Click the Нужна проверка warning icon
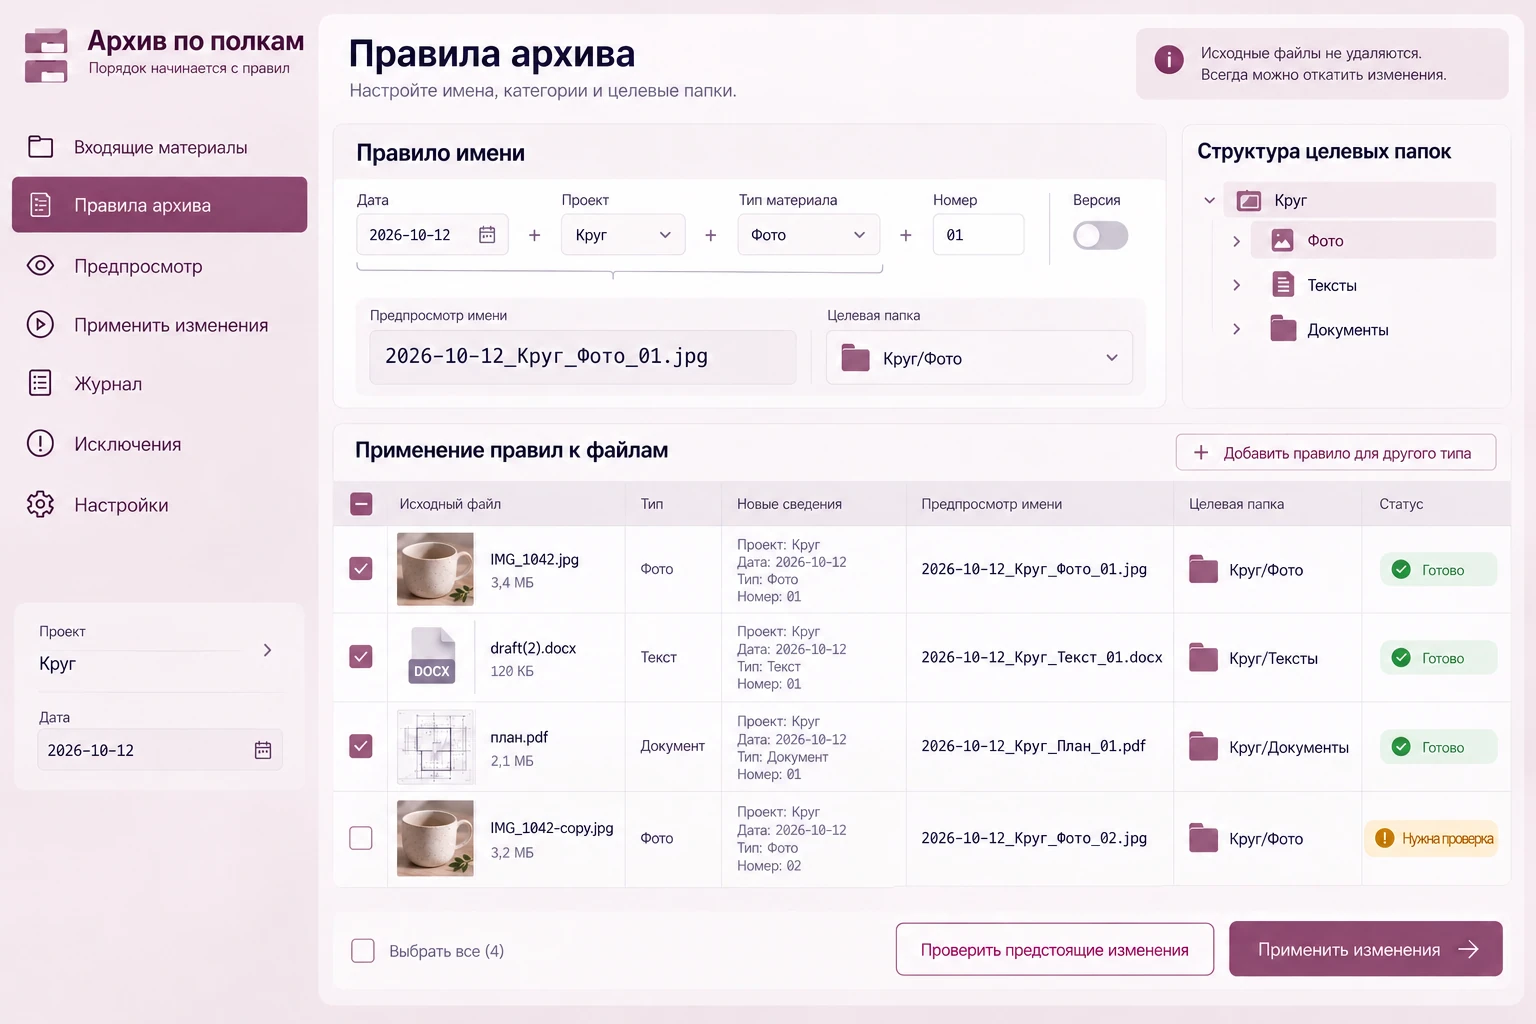The height and width of the screenshot is (1024, 1536). 1384,838
